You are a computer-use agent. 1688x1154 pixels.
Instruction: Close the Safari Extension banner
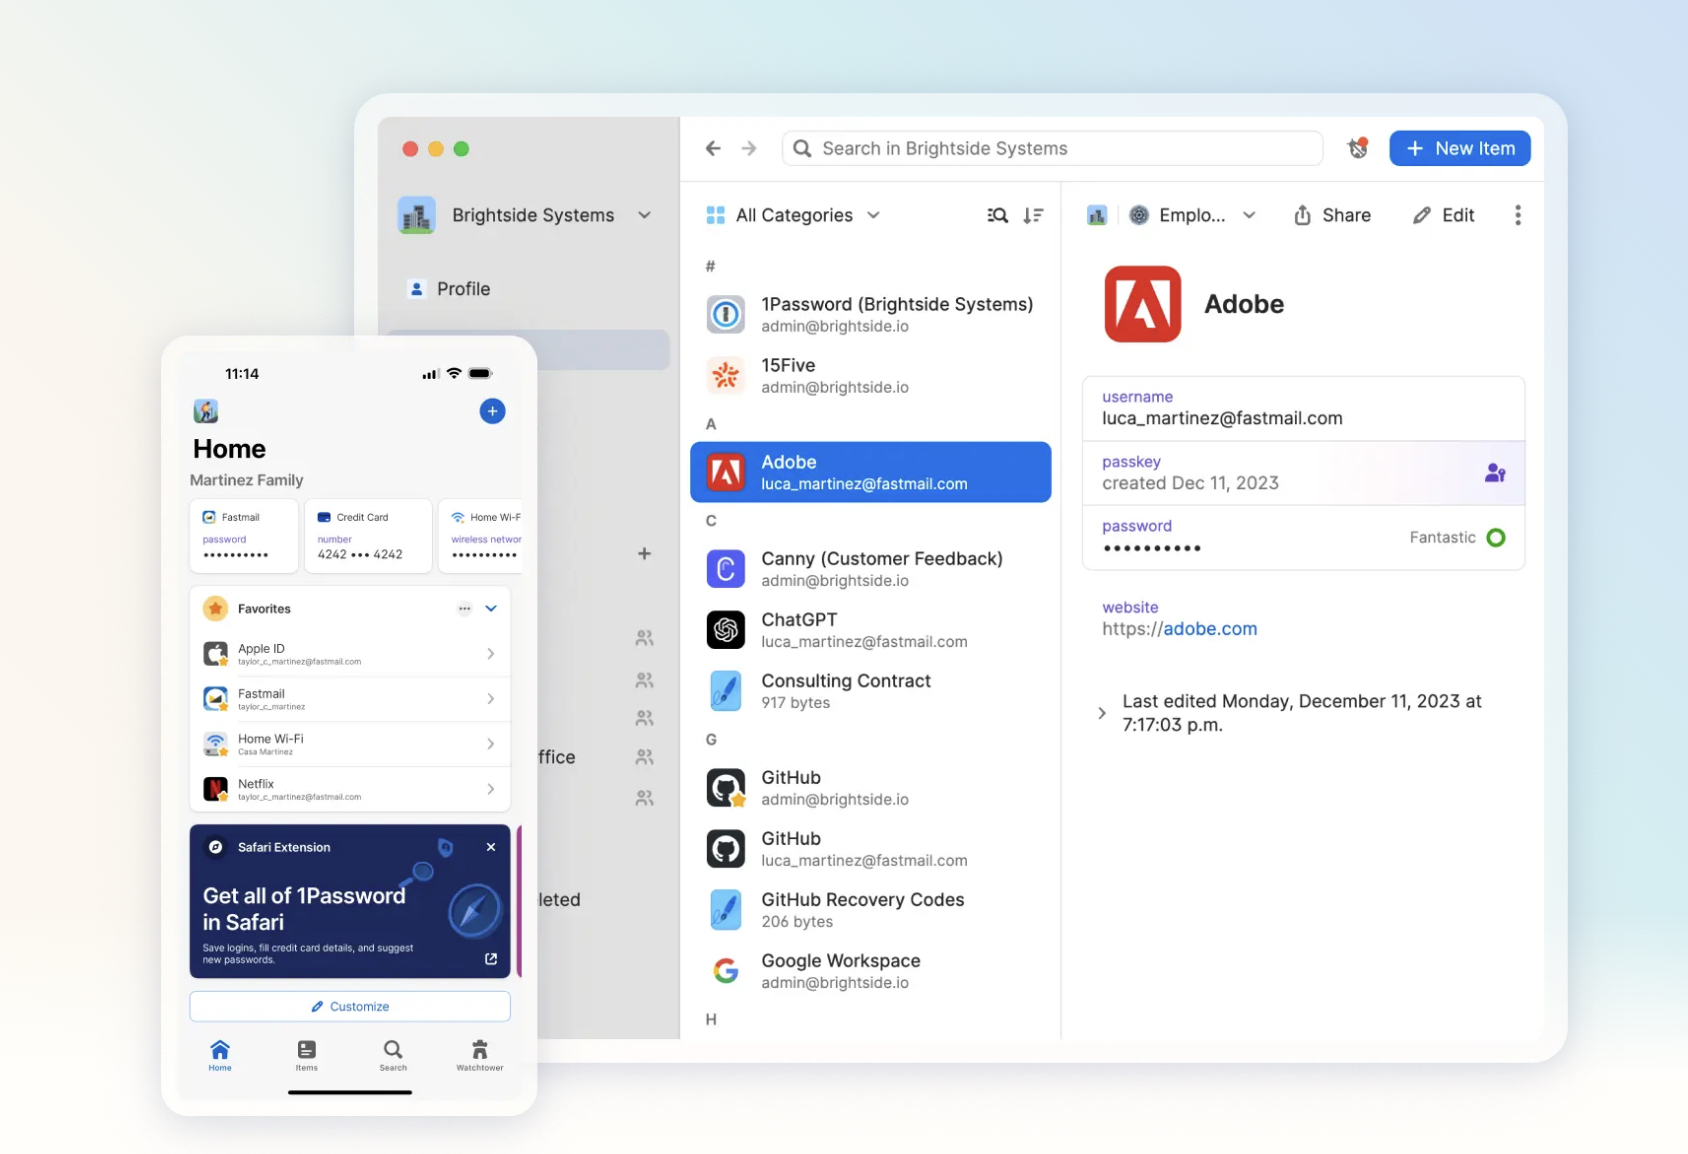coord(491,847)
